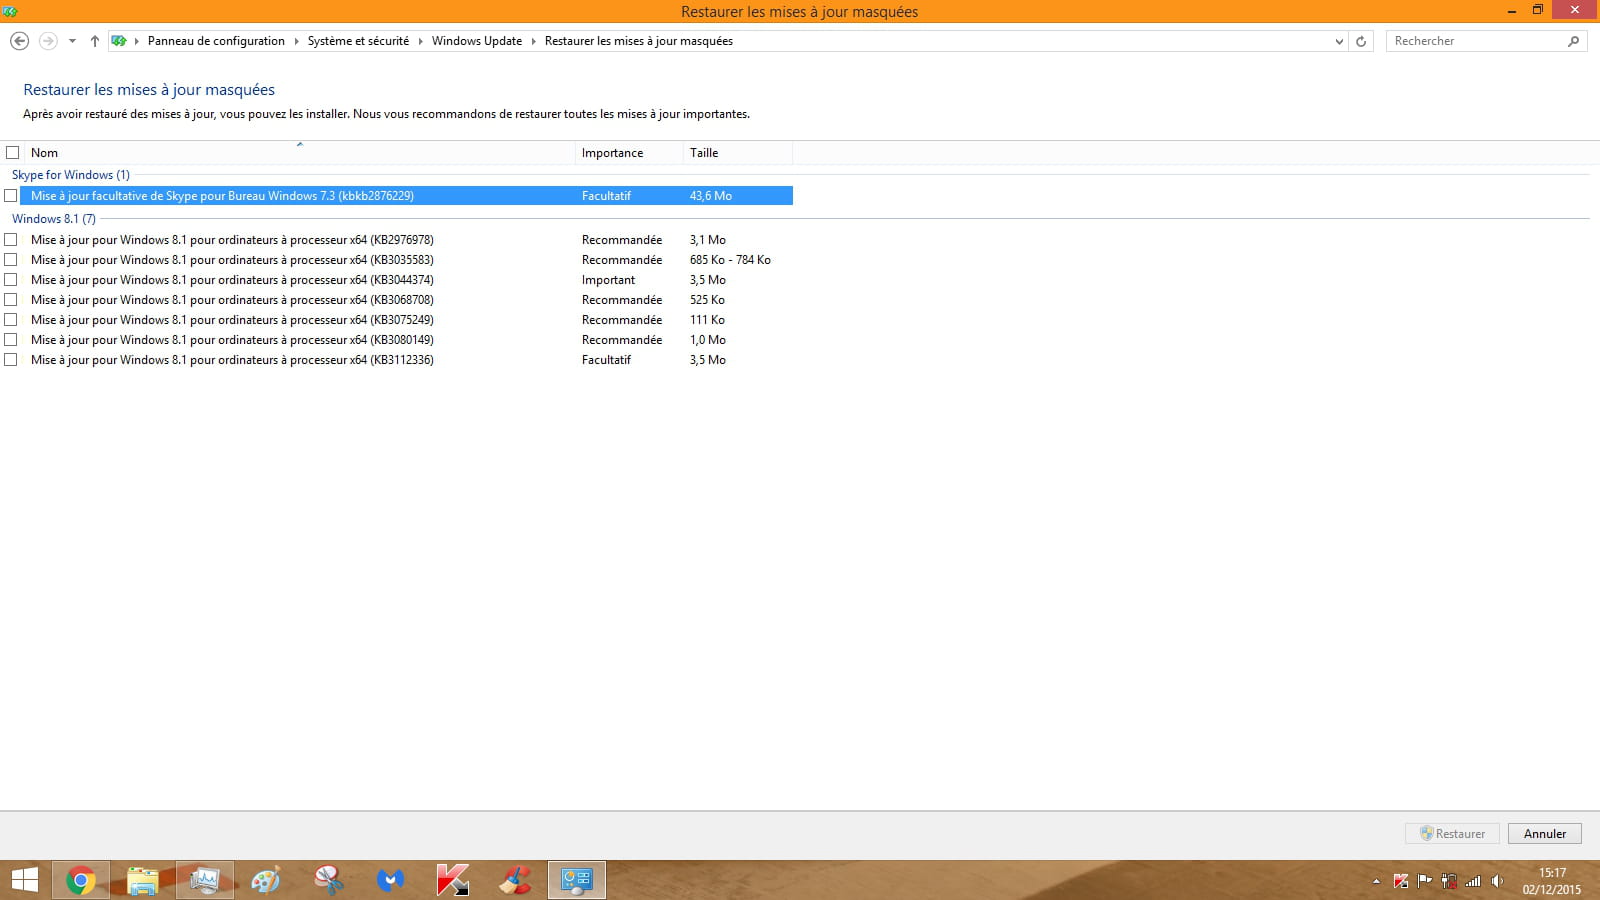Sort list by Importance column

[x=630, y=153]
